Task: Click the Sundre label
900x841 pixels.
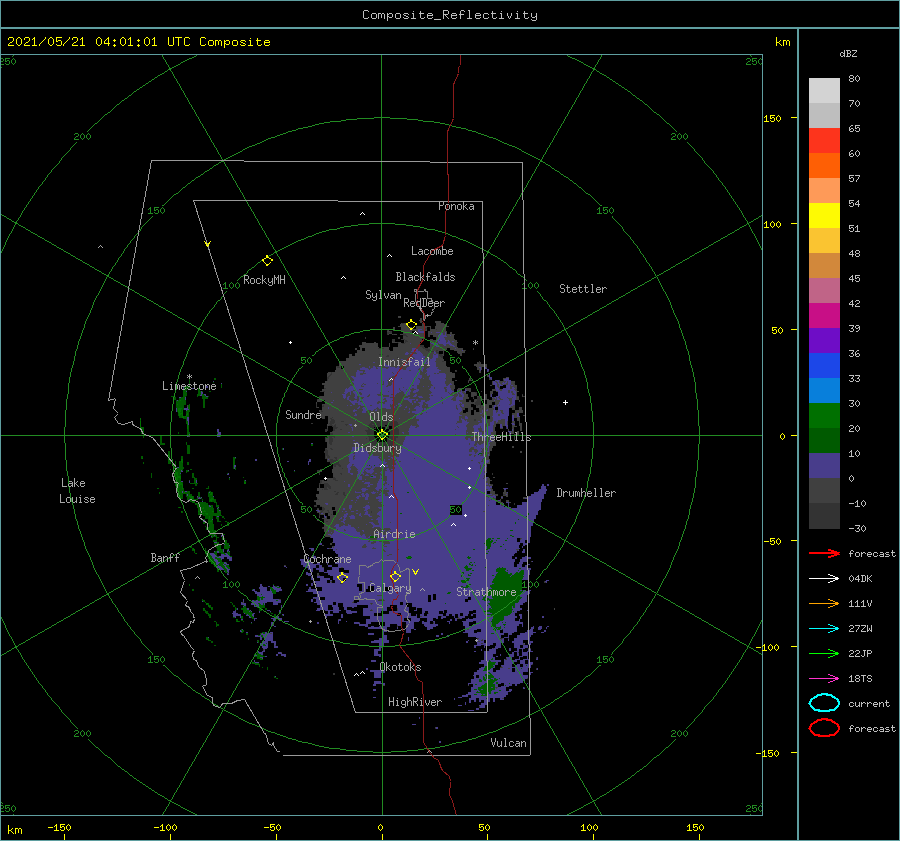Action: (303, 414)
